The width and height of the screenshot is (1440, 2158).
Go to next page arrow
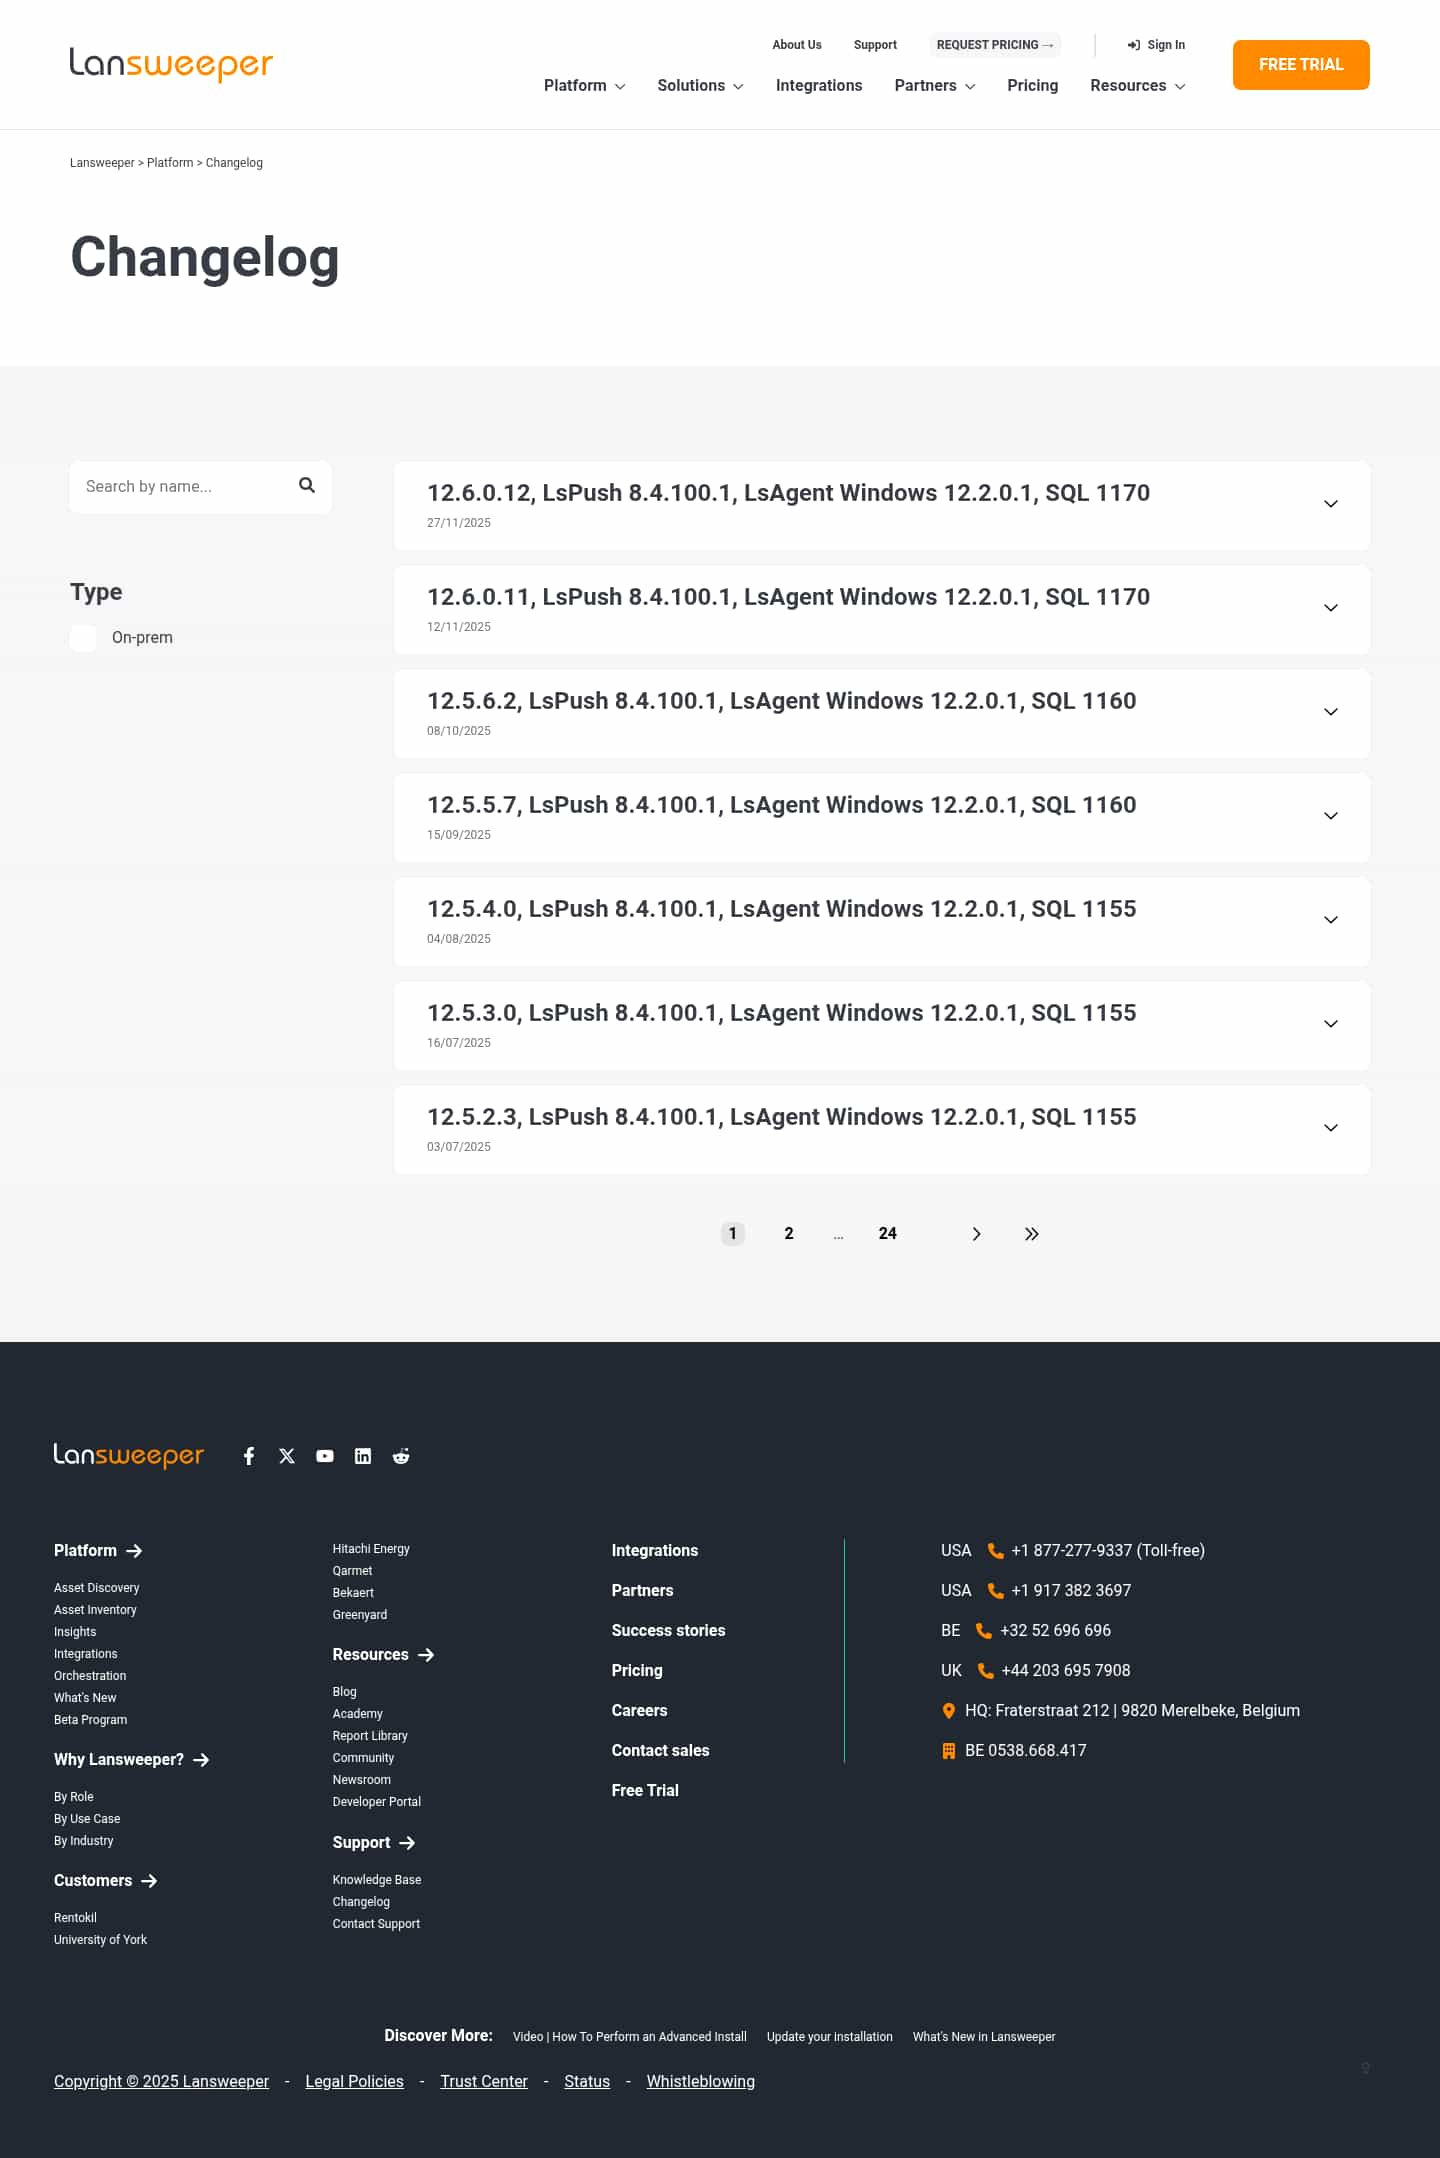point(976,1234)
